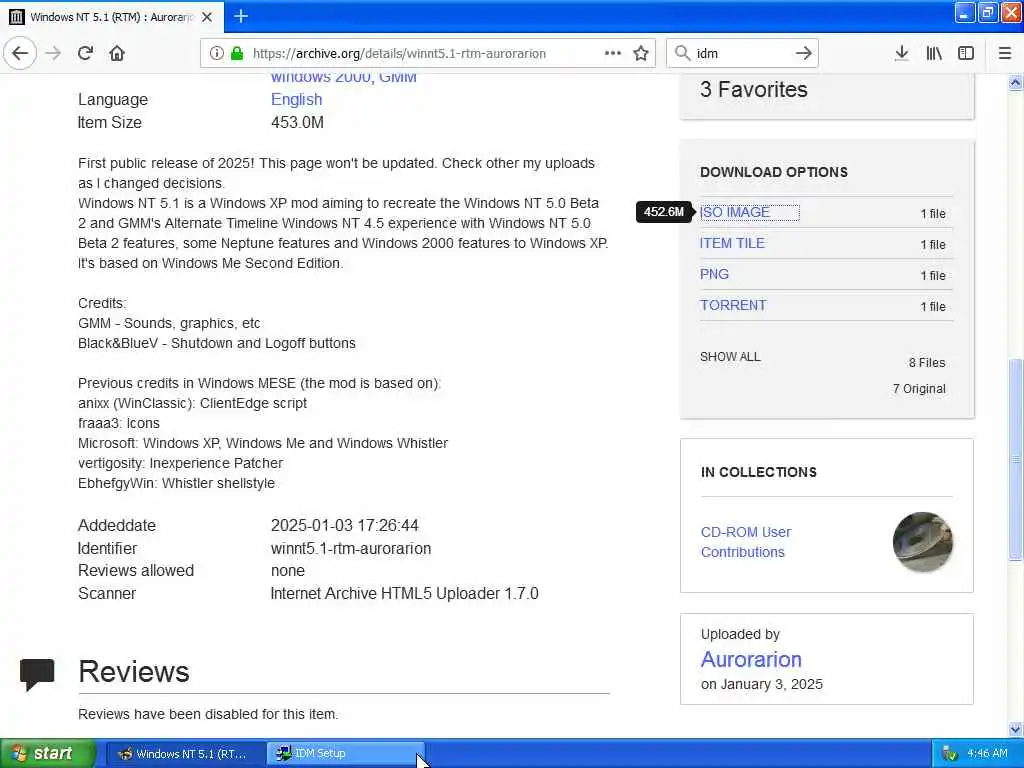Open the Firefox hamburger menu

[1004, 53]
